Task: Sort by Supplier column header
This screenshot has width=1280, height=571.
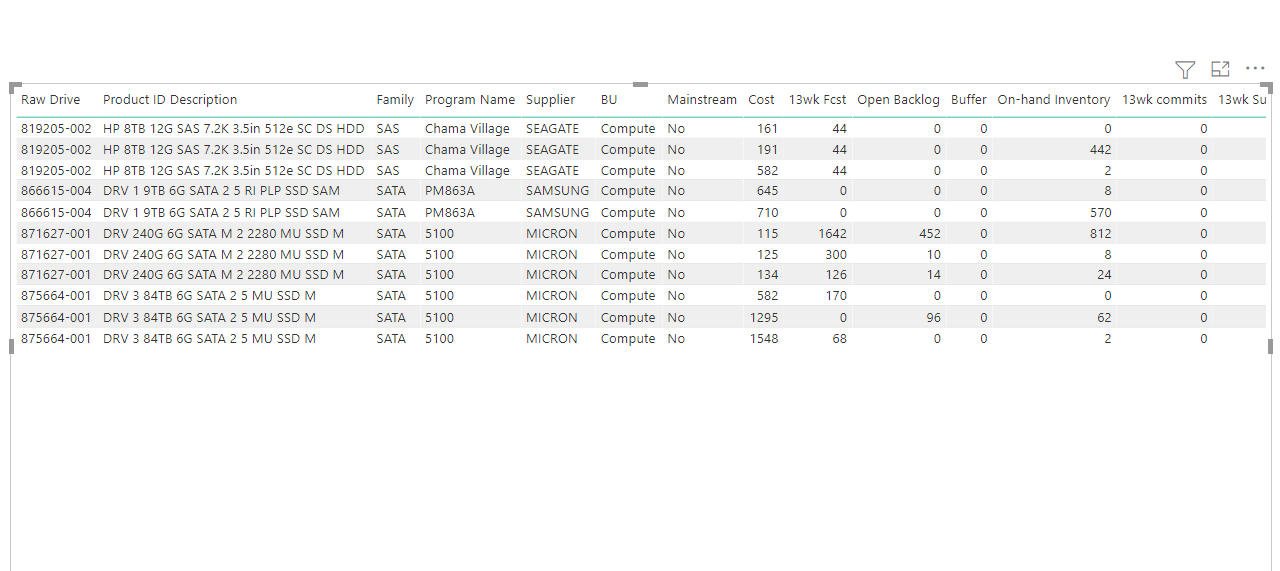Action: tap(551, 100)
